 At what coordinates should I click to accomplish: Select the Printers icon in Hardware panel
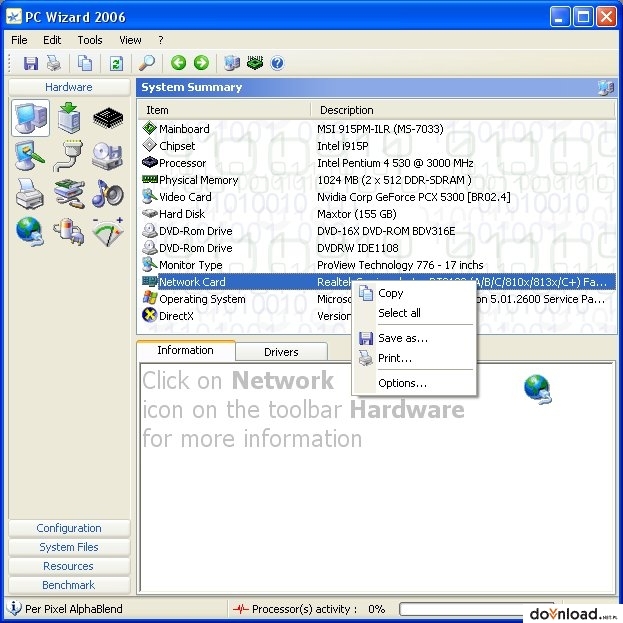(30, 194)
